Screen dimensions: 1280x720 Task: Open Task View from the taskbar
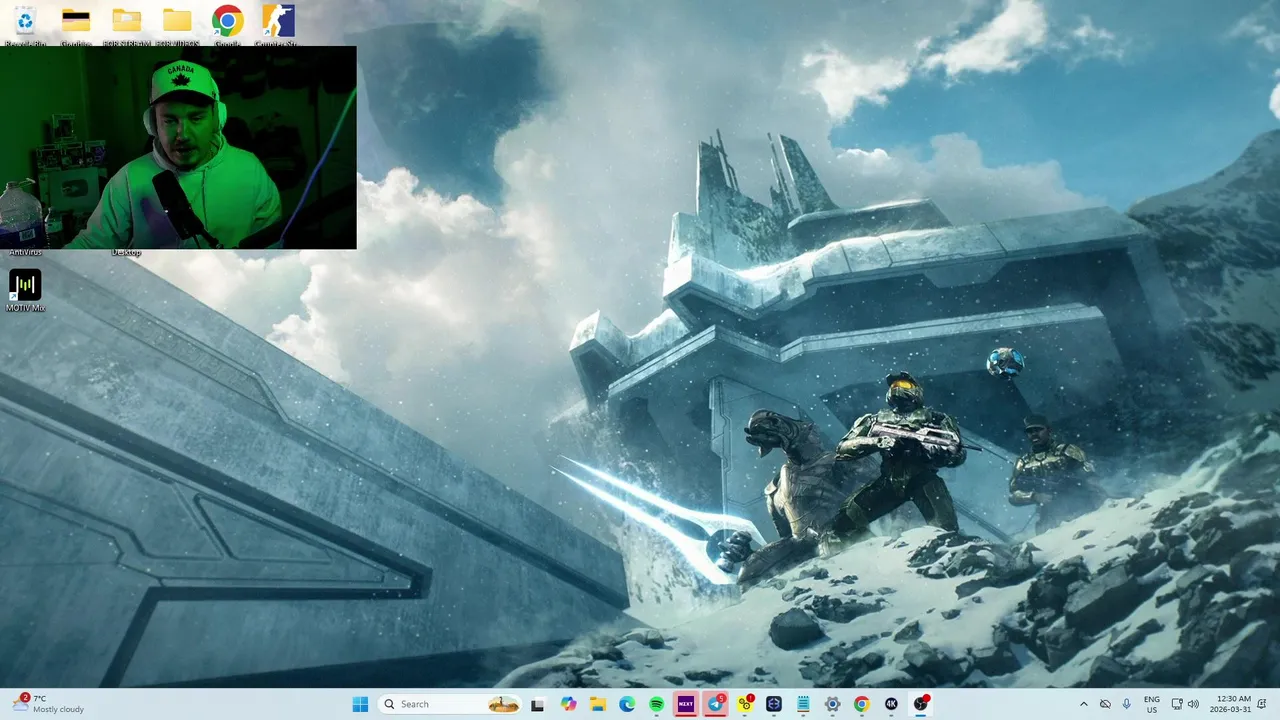coord(537,704)
